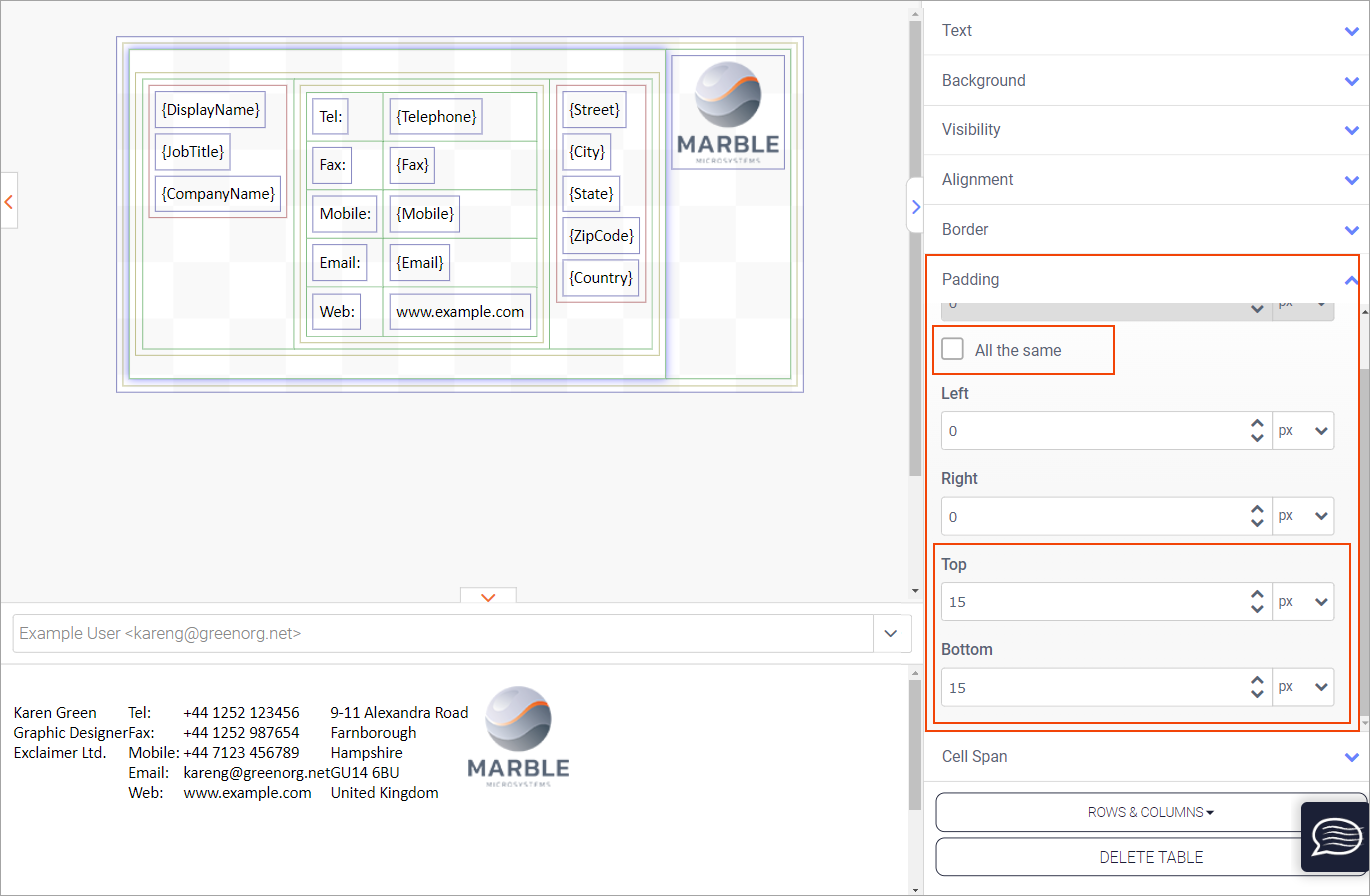Enable the All the same checkbox
This screenshot has width=1370, height=896.
953,350
